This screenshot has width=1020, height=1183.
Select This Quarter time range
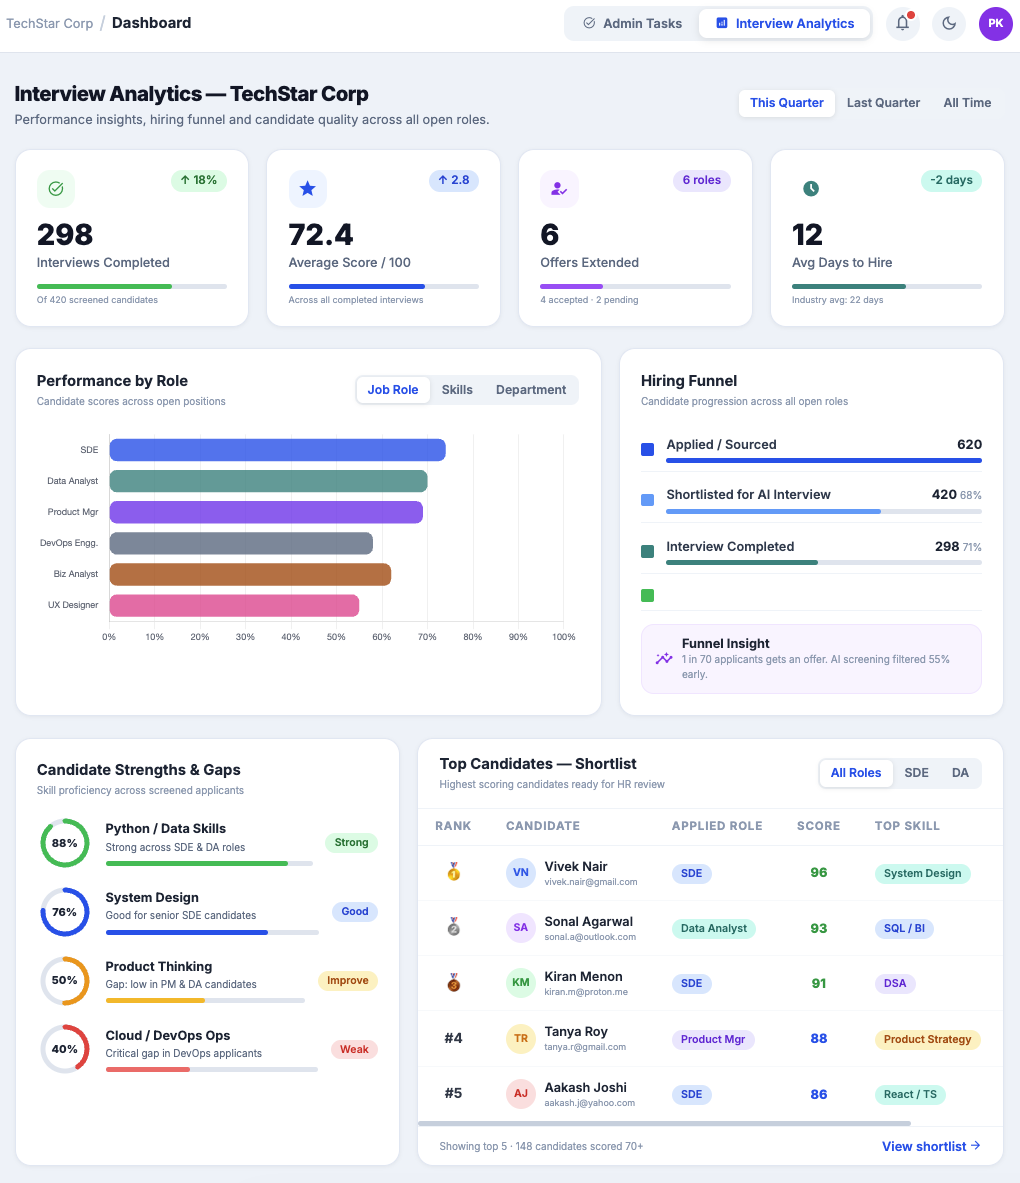click(787, 103)
